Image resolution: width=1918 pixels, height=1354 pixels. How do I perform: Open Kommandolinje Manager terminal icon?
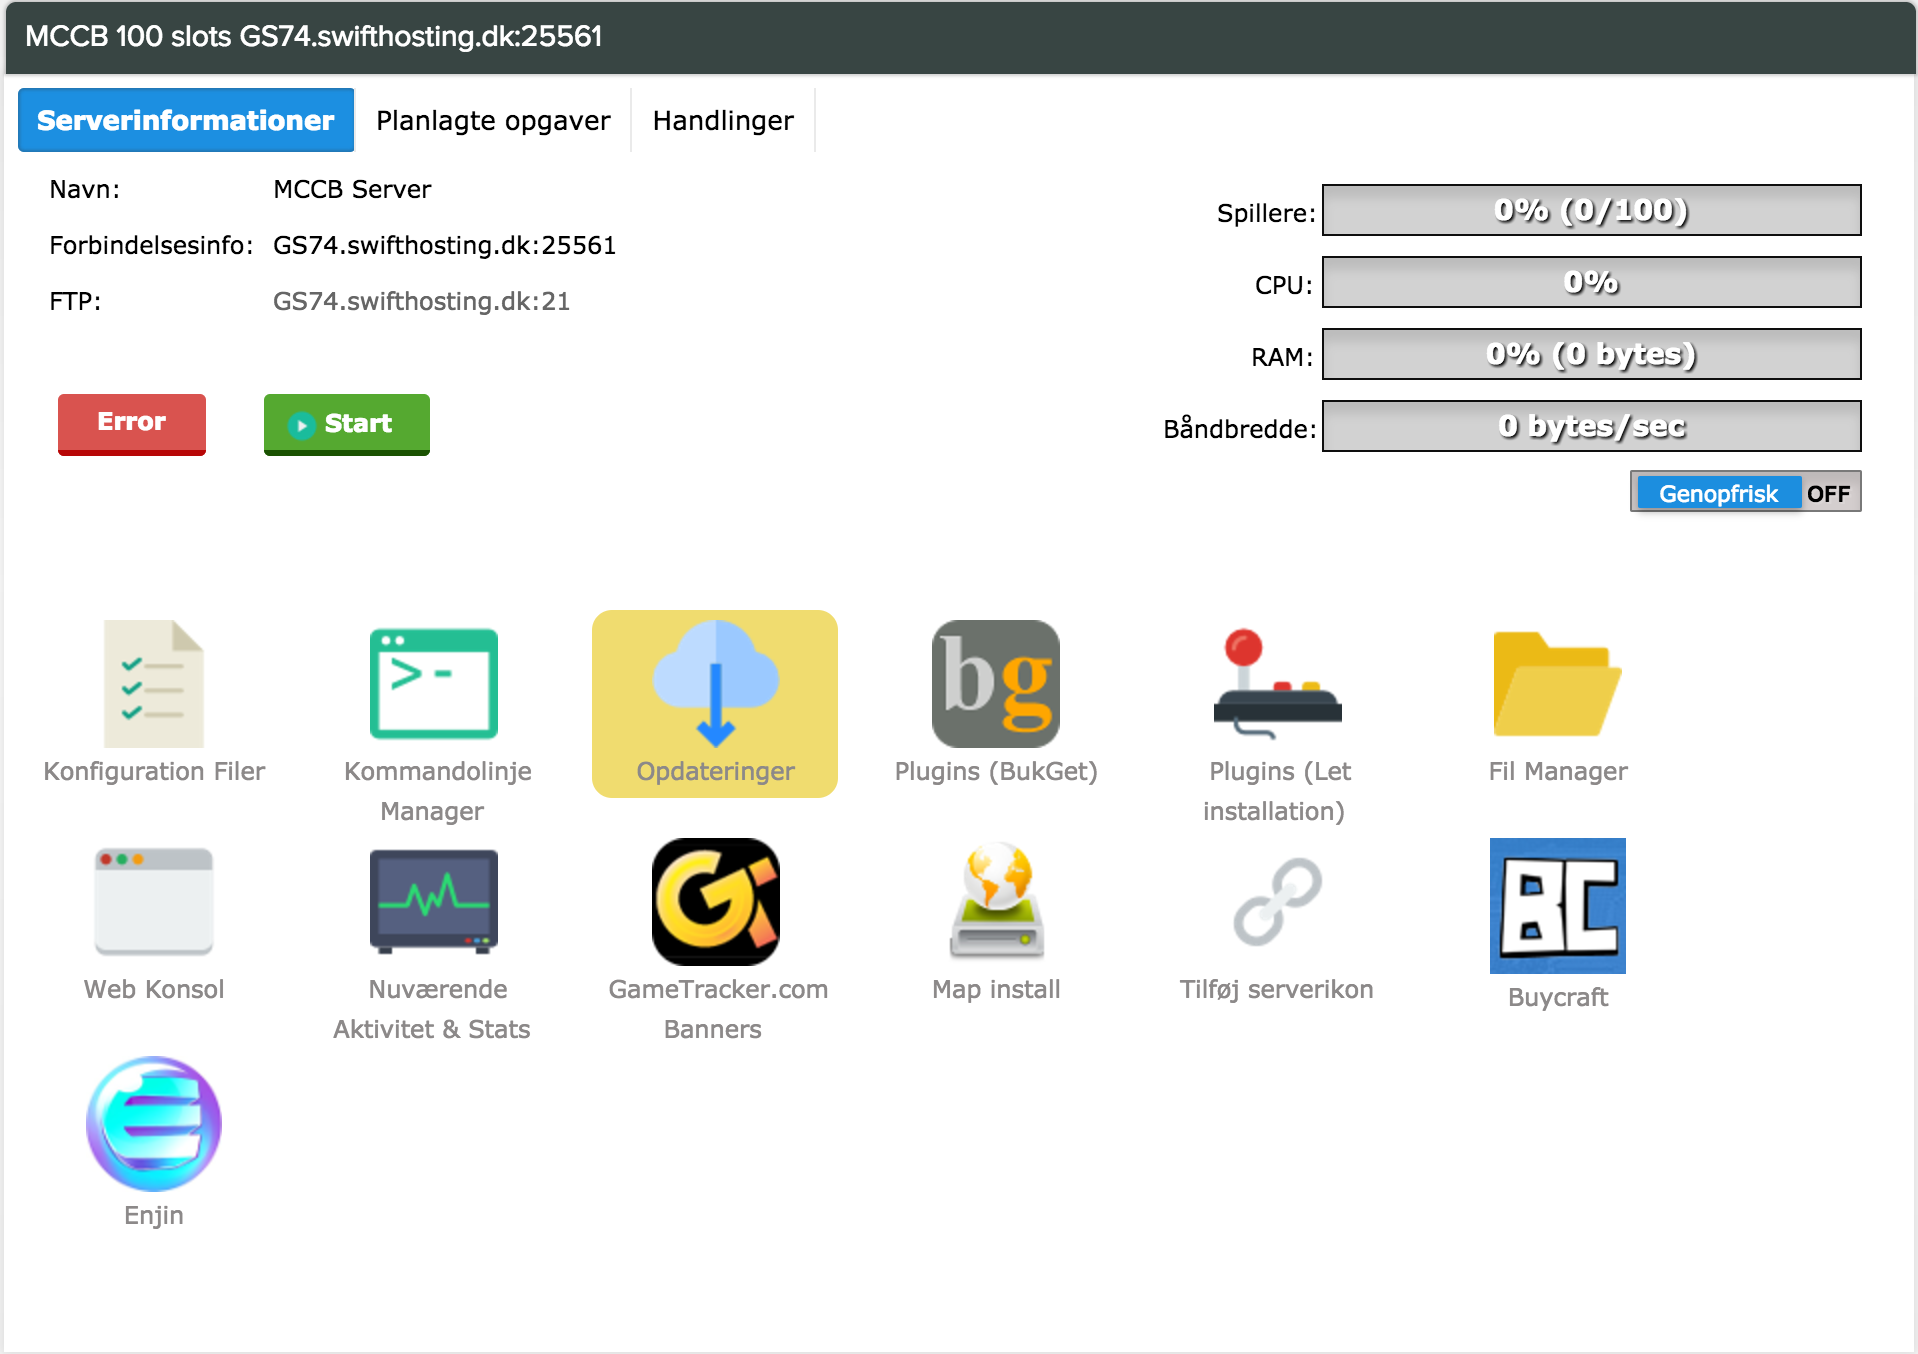click(x=434, y=684)
